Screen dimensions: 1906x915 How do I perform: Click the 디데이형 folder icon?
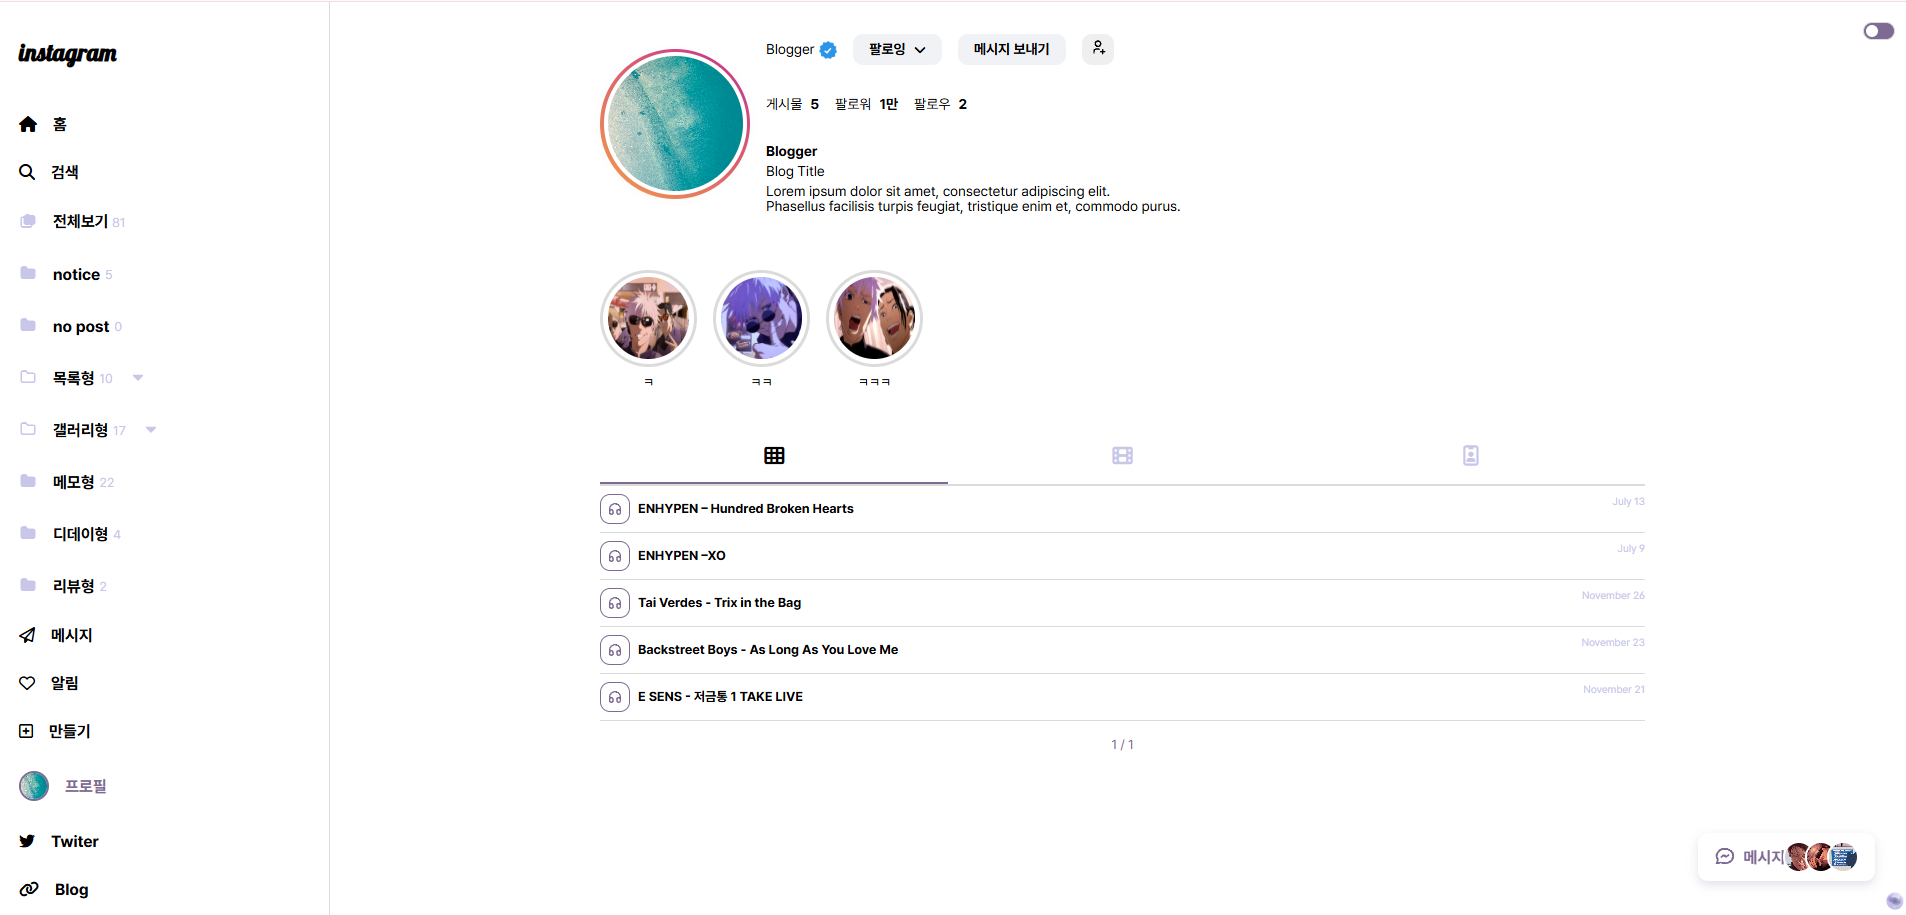(x=28, y=533)
